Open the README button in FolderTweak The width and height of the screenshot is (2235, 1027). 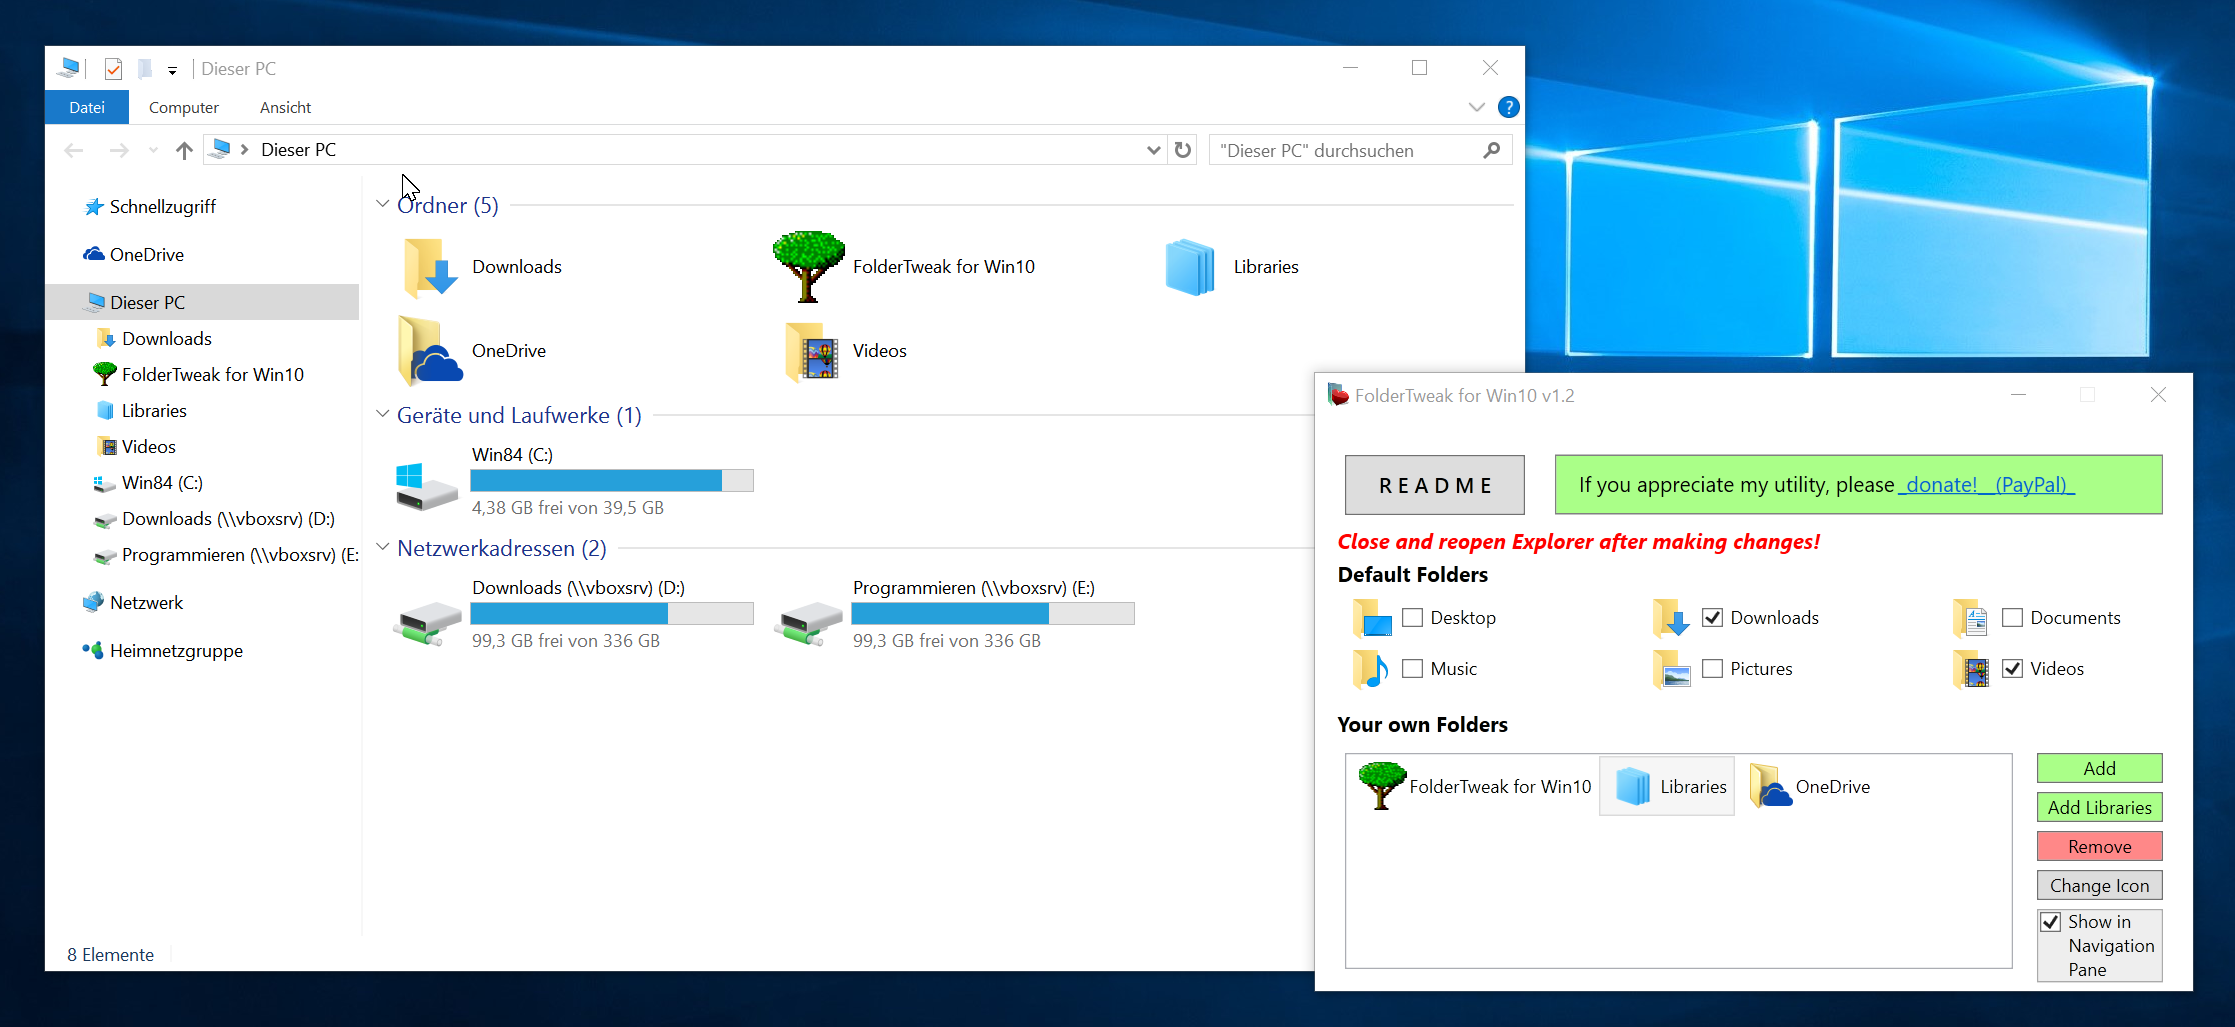pyautogui.click(x=1435, y=485)
